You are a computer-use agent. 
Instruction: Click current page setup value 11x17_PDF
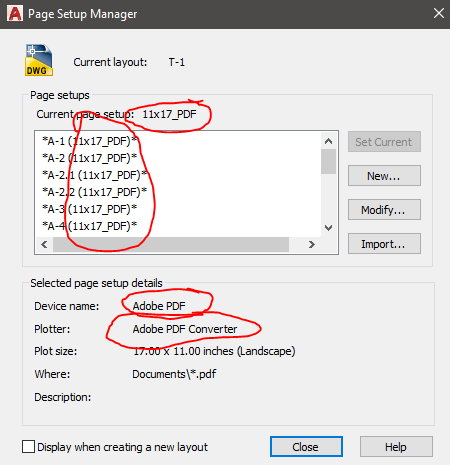point(170,114)
